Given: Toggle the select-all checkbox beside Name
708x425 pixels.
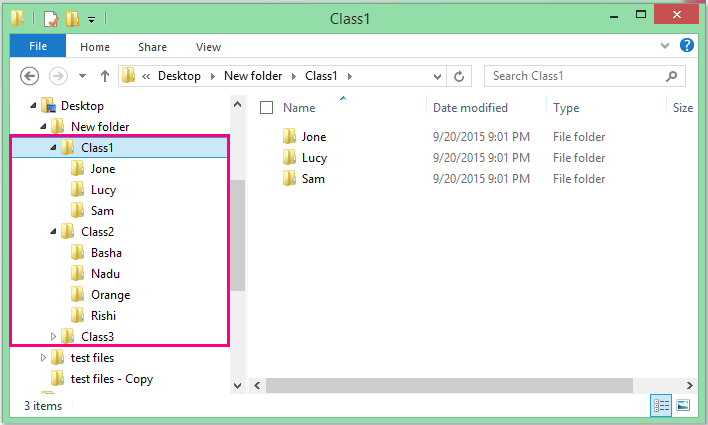Looking at the screenshot, I should click(266, 108).
